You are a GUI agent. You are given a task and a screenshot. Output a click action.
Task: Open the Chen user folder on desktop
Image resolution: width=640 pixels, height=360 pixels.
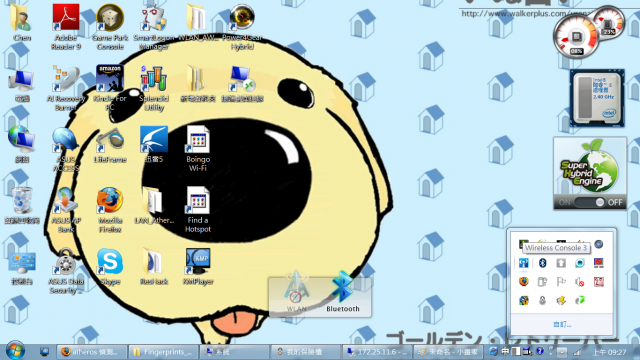click(x=22, y=22)
